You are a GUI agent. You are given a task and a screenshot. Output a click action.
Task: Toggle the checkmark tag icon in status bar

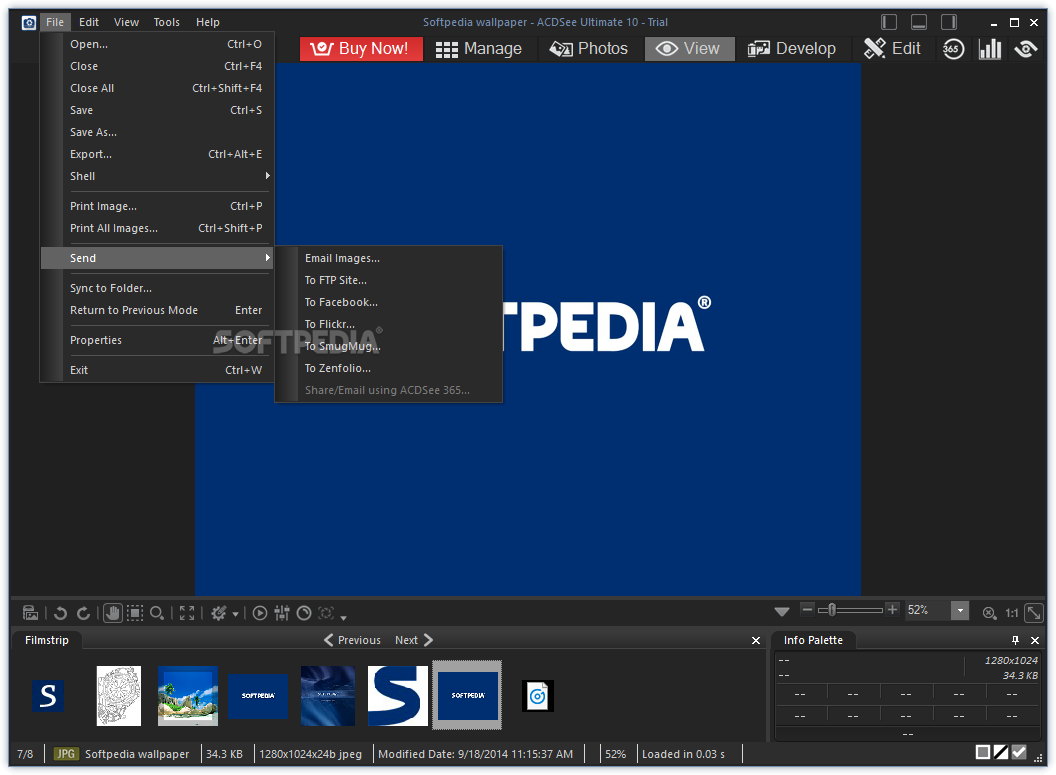[x=1019, y=752]
